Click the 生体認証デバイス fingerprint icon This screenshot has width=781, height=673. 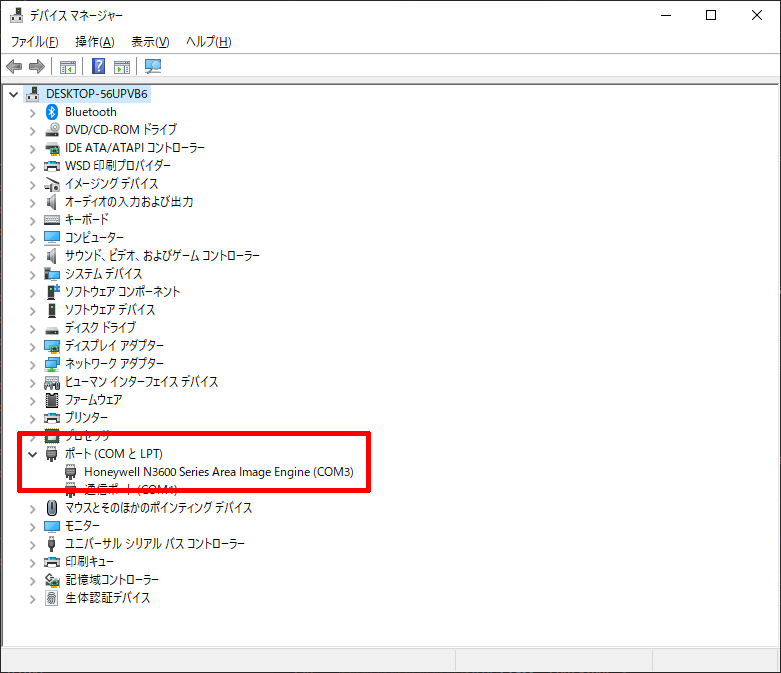point(52,598)
